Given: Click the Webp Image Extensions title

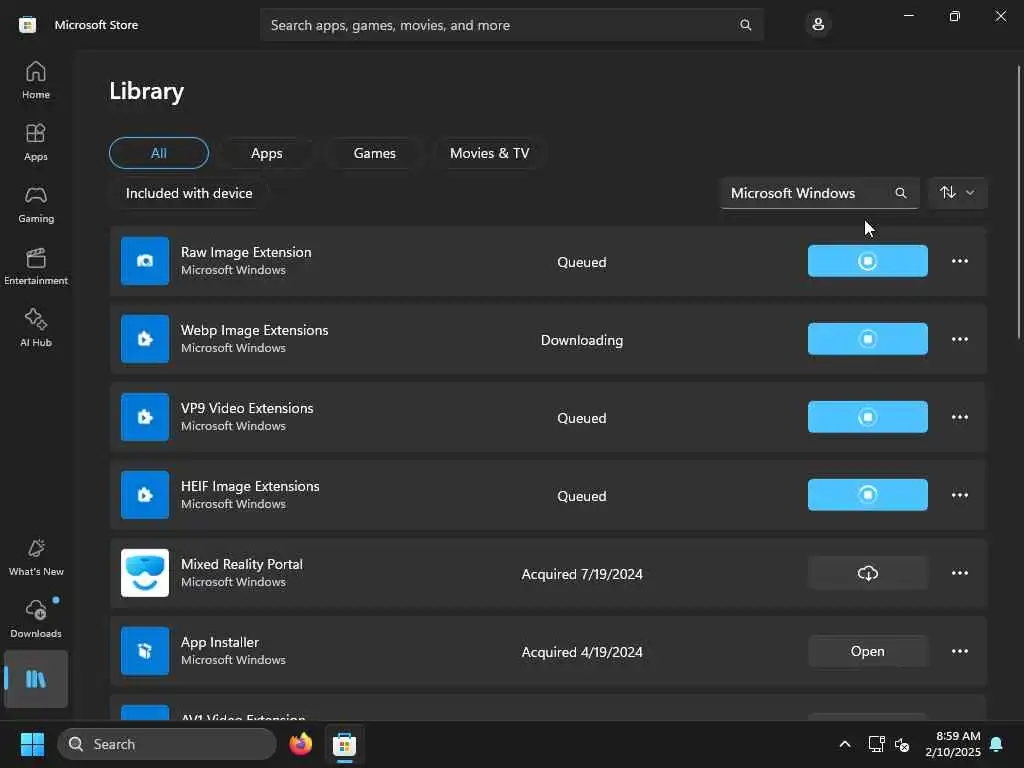Looking at the screenshot, I should click(255, 330).
